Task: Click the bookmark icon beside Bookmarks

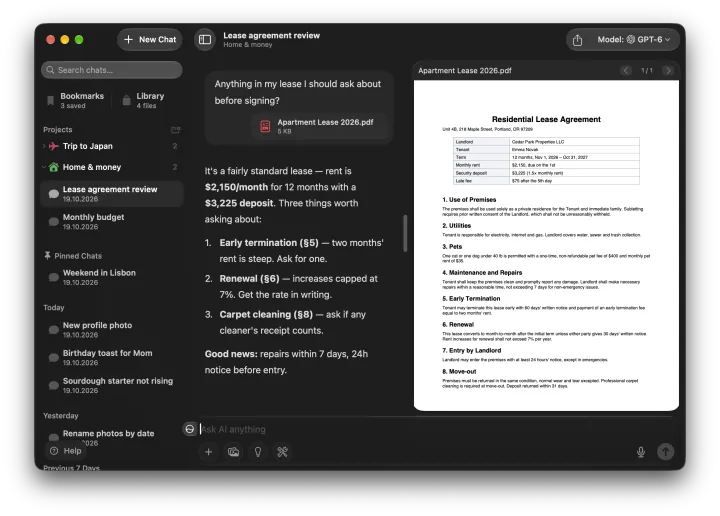Action: (x=51, y=101)
